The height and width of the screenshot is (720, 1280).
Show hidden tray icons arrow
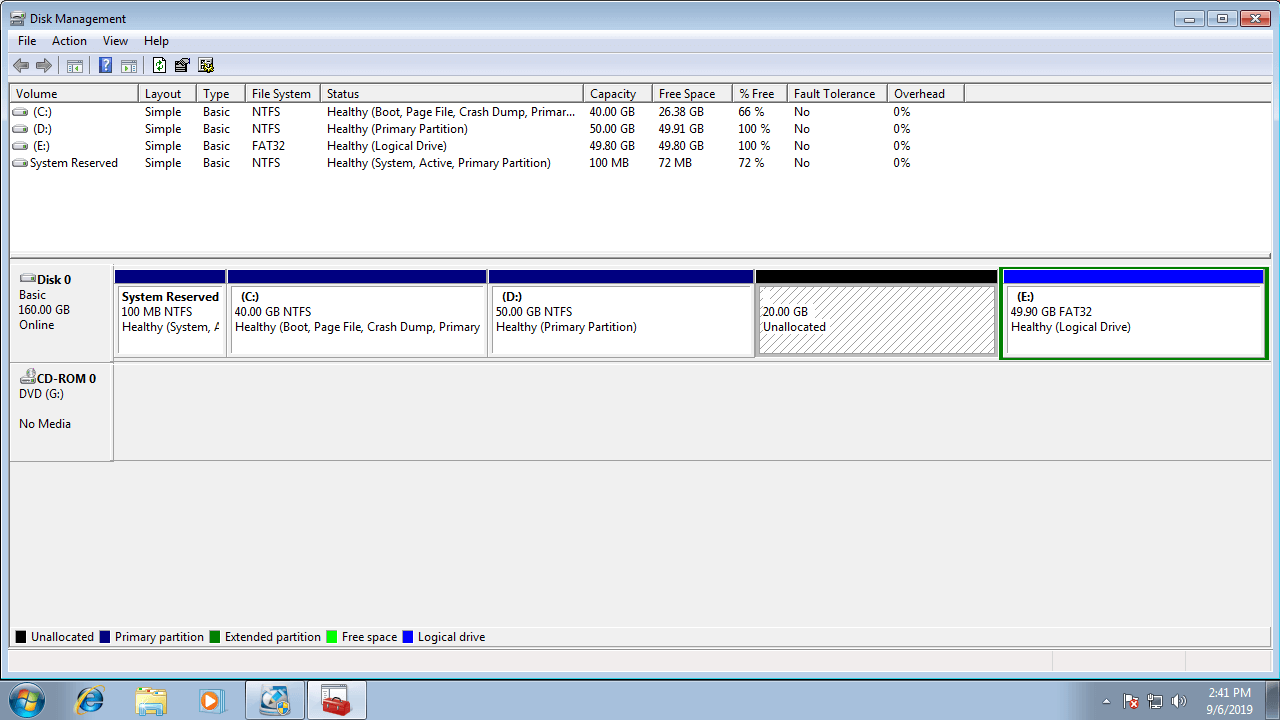pyautogui.click(x=1106, y=701)
